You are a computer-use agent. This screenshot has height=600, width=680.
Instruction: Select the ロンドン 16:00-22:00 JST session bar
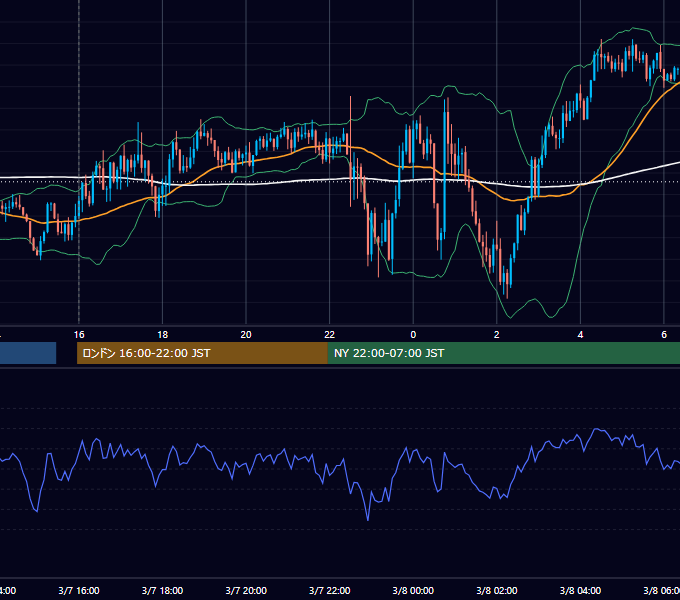(202, 353)
